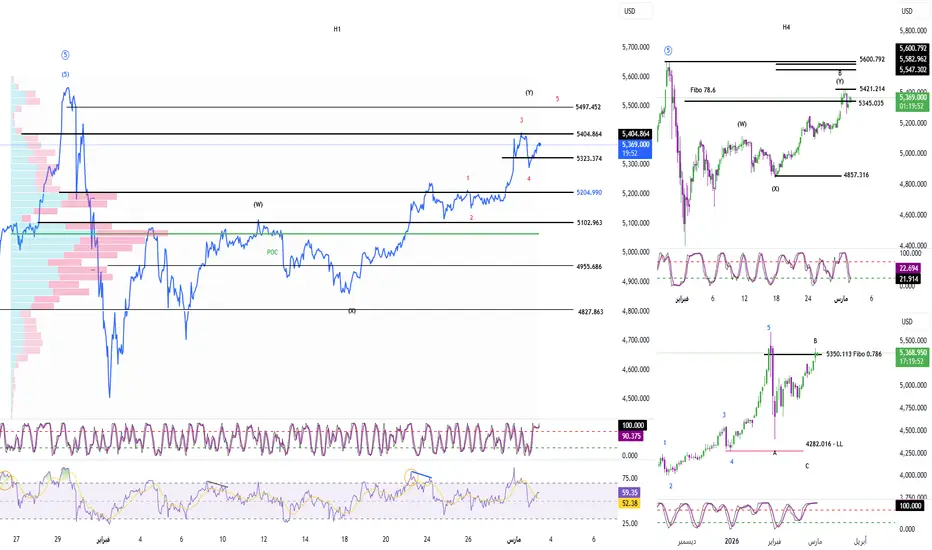Click the 4282.016 - LL level label
This screenshot has height=550, width=932.
[x=824, y=444]
